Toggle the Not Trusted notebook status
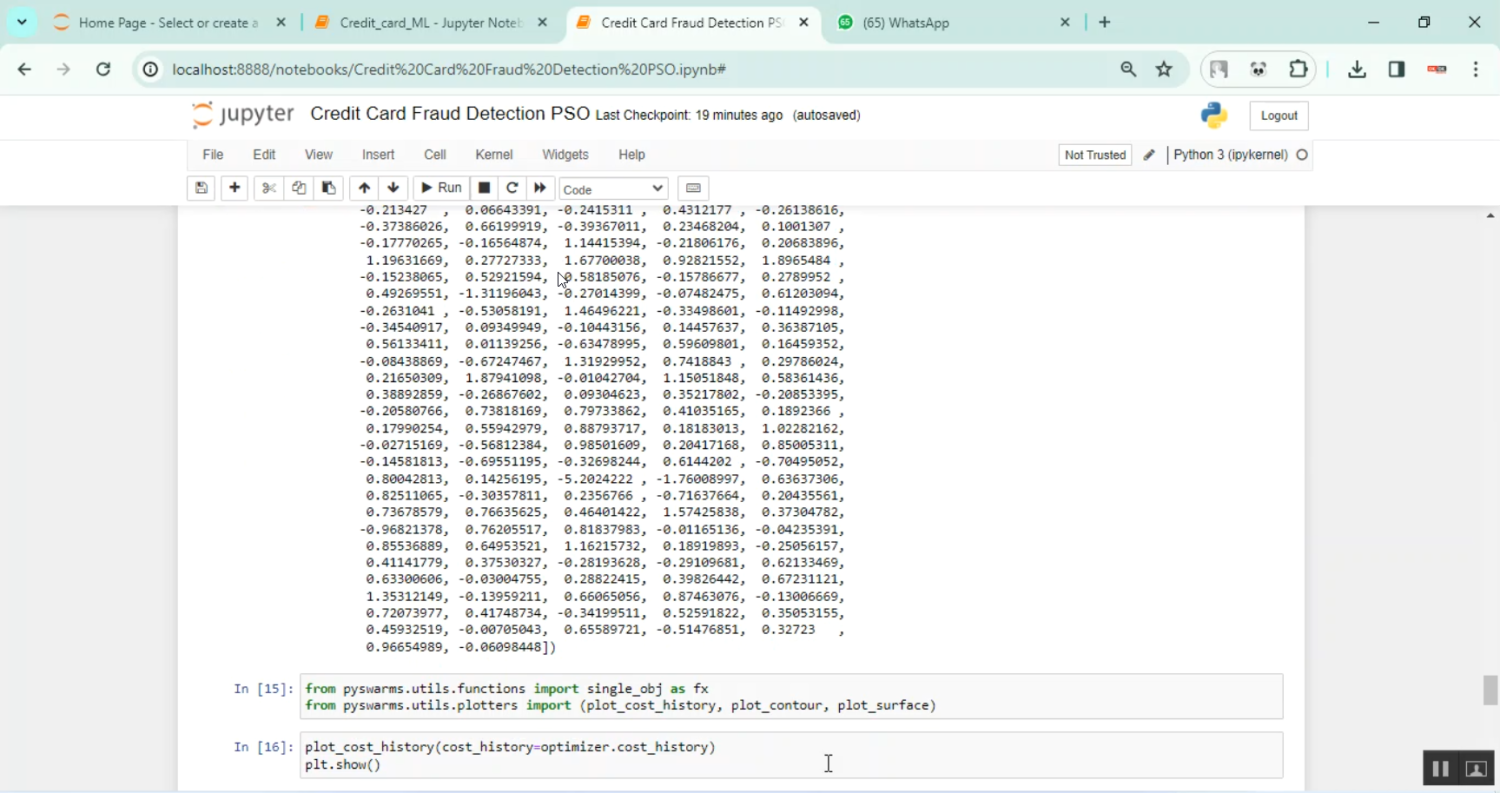Image resolution: width=1500 pixels, height=793 pixels. coord(1095,155)
